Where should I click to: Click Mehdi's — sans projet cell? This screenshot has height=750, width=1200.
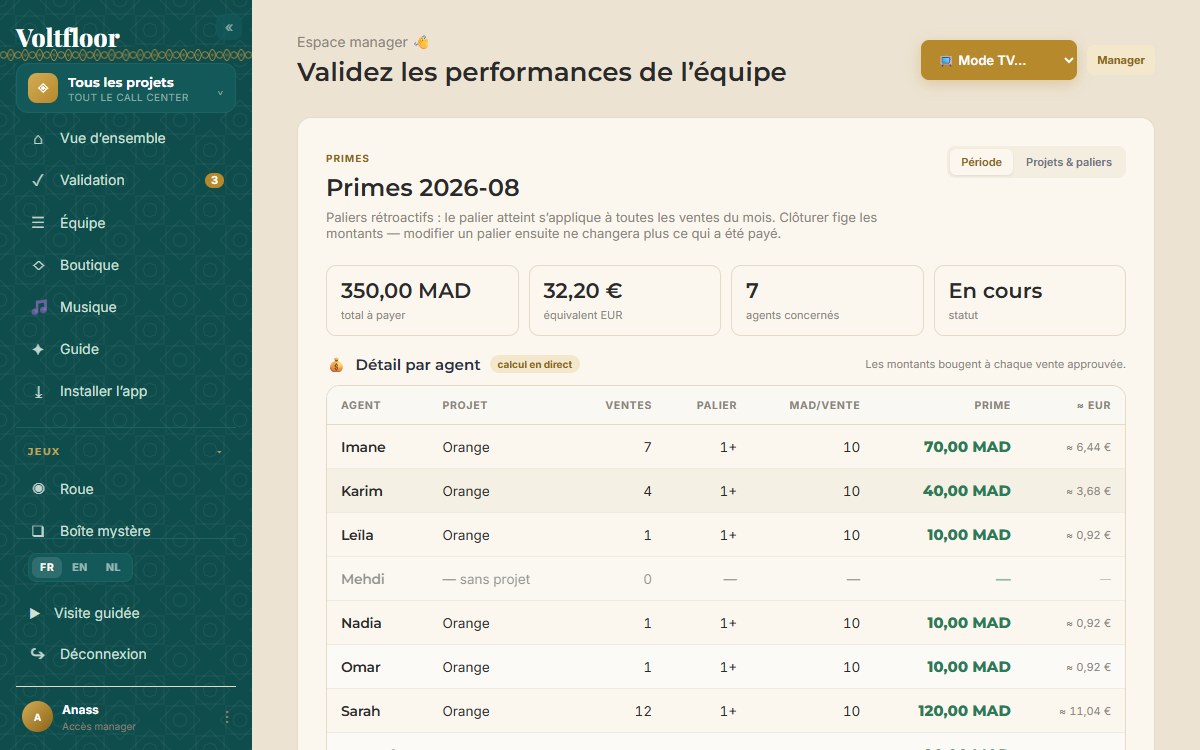tap(487, 579)
